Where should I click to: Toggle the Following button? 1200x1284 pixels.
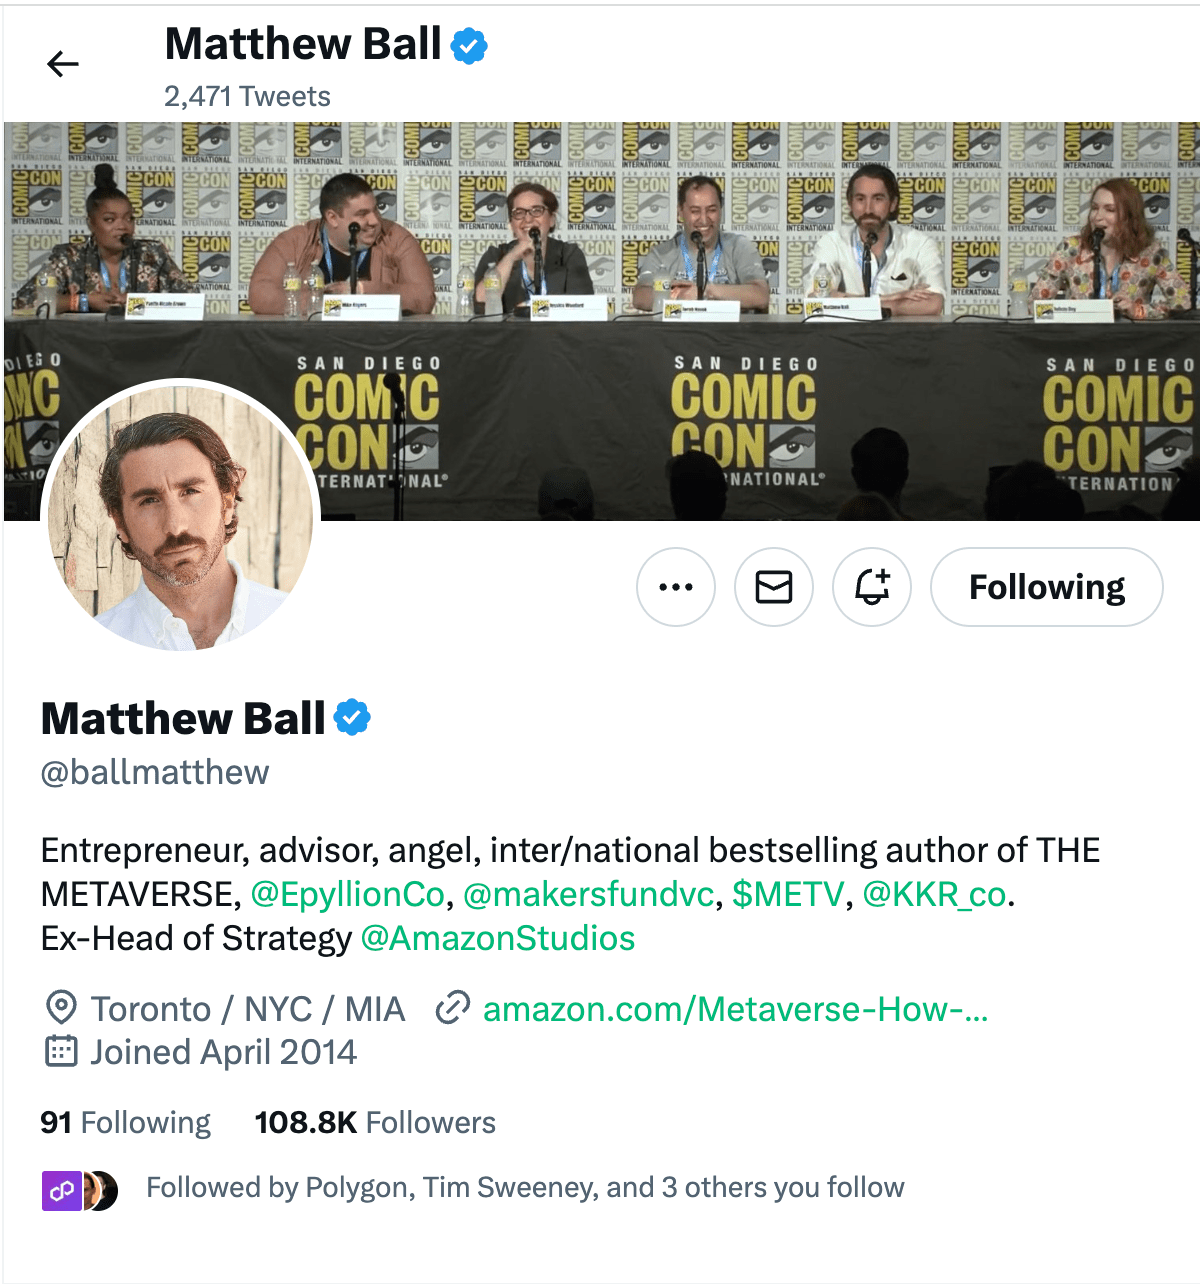[1046, 587]
